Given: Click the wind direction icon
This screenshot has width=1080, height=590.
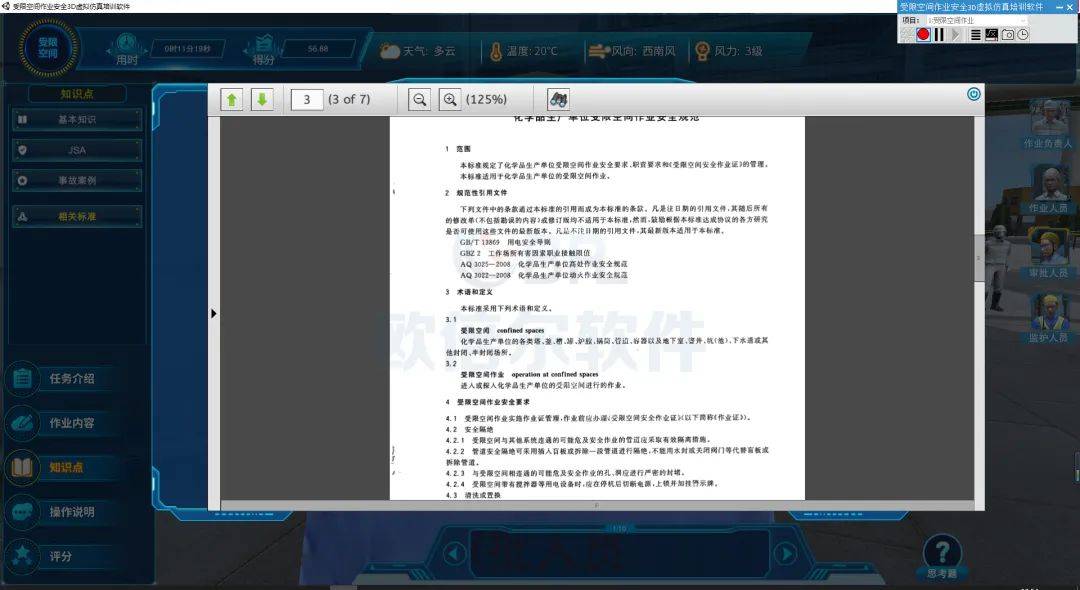Looking at the screenshot, I should [x=599, y=51].
